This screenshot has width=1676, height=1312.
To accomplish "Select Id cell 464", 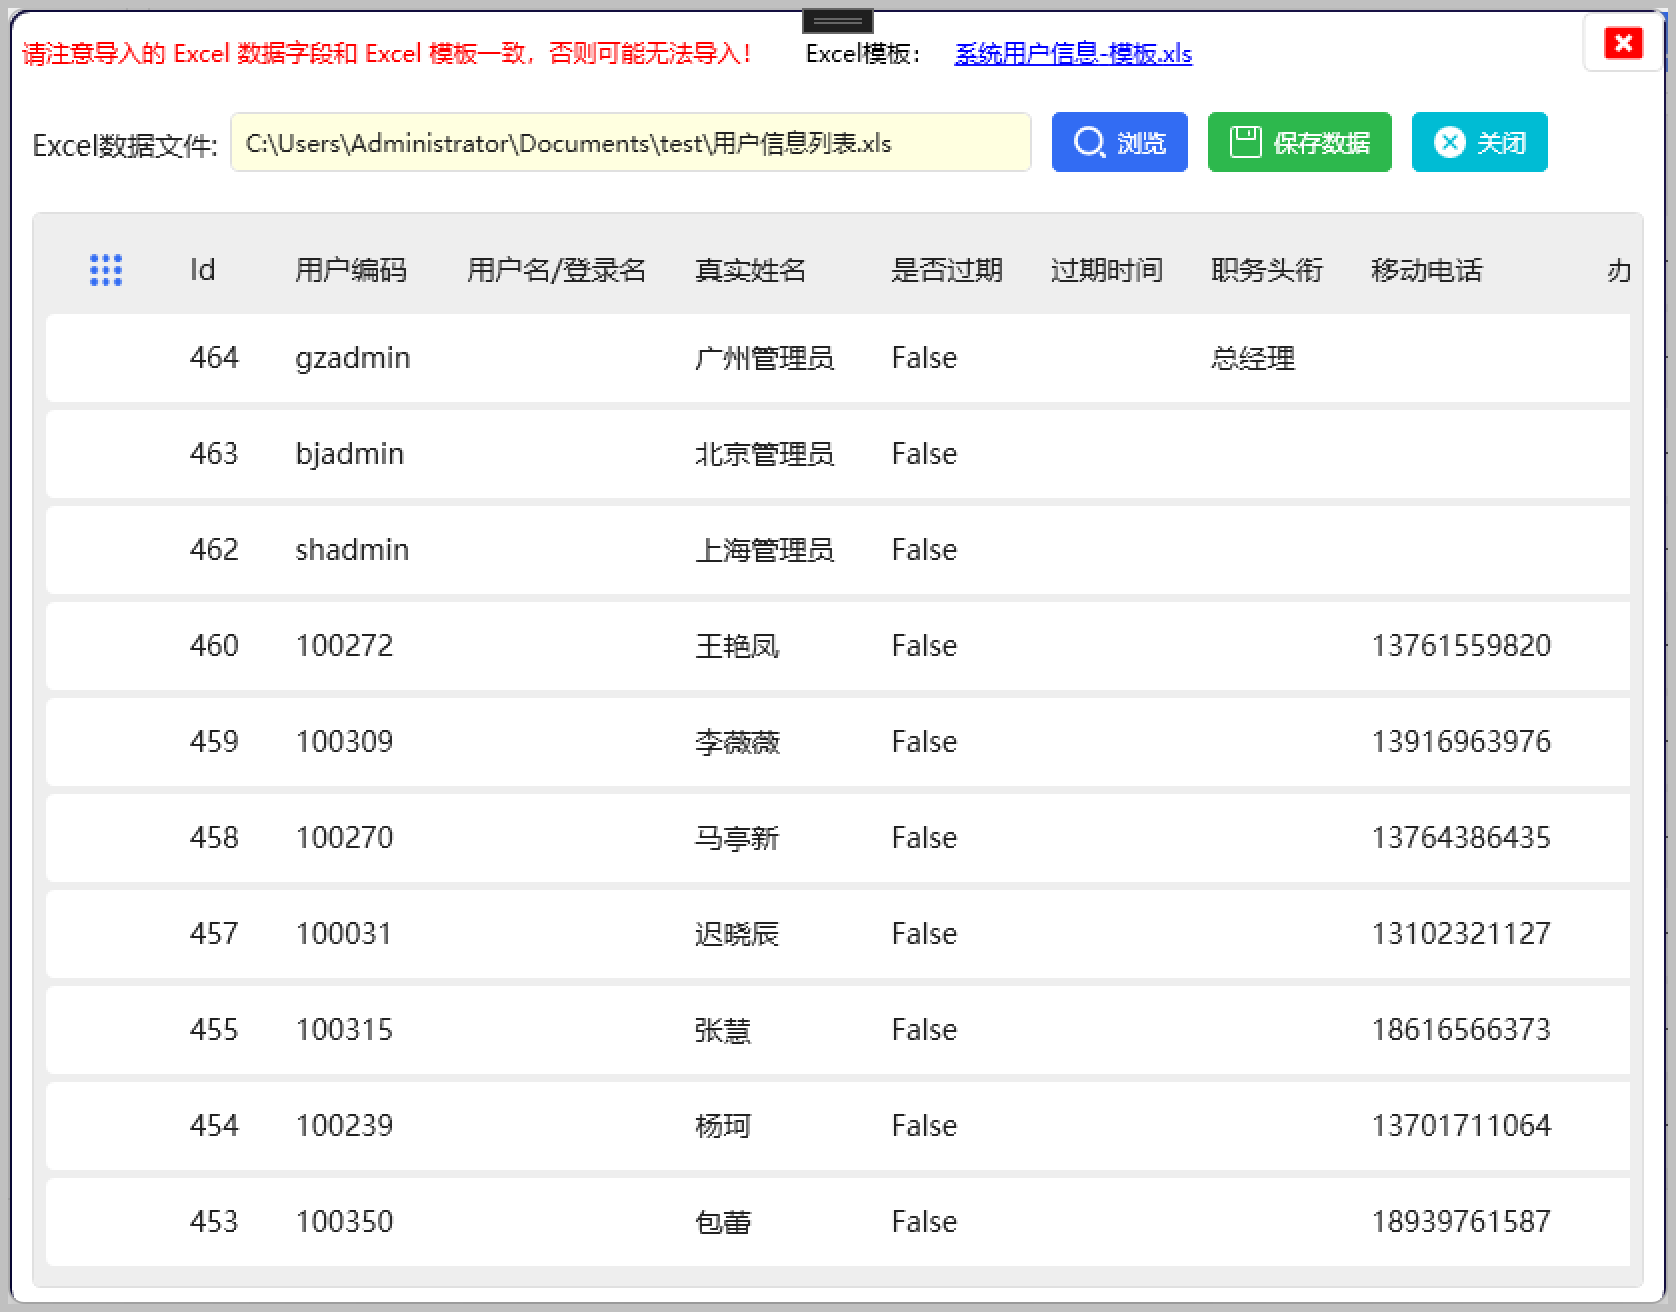I will (x=214, y=358).
